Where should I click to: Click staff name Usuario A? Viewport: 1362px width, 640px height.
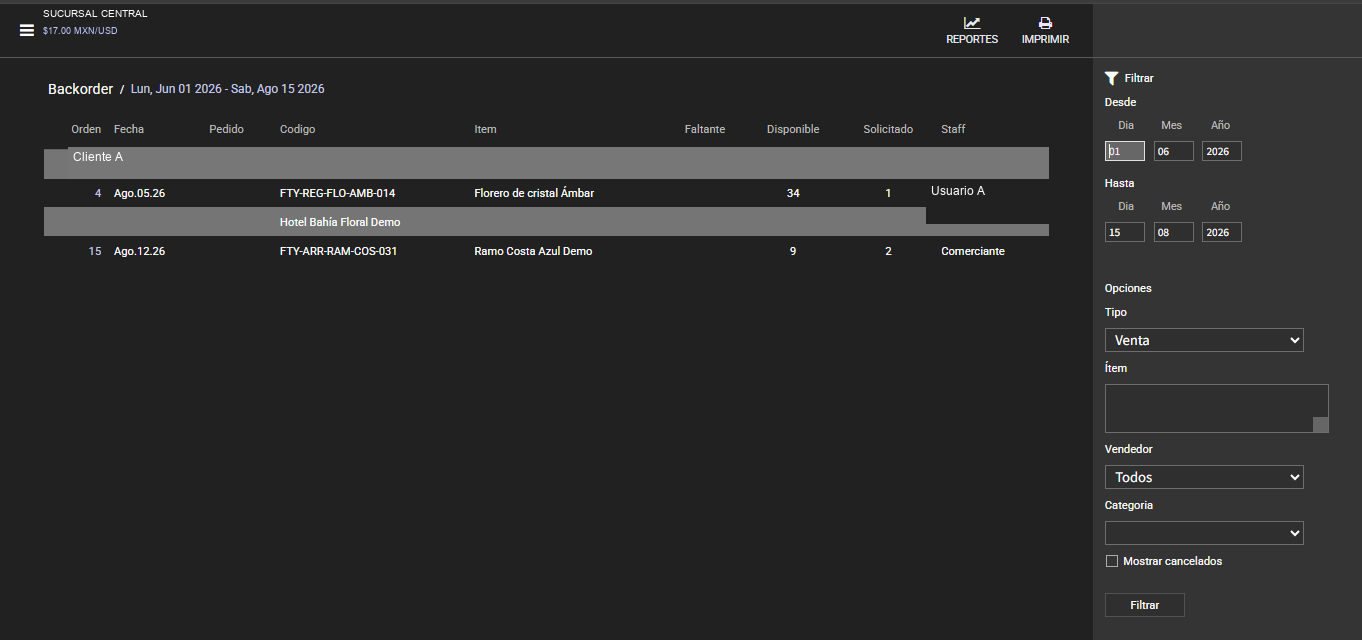click(x=958, y=190)
